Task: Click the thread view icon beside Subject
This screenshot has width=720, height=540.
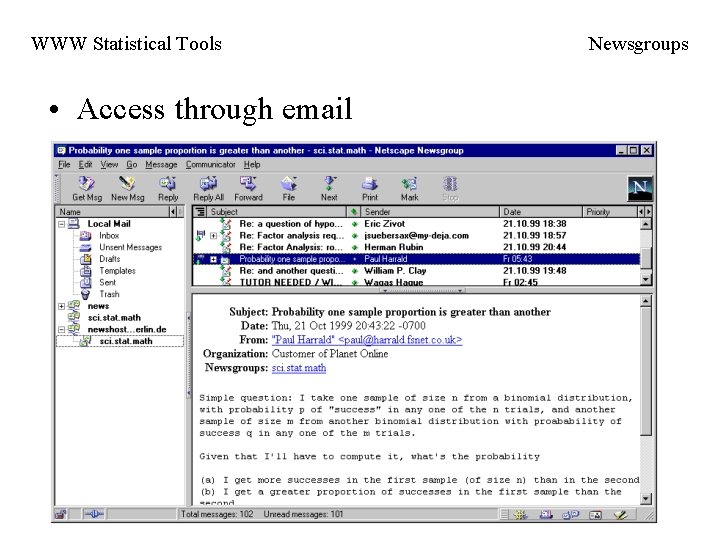Action: point(200,212)
